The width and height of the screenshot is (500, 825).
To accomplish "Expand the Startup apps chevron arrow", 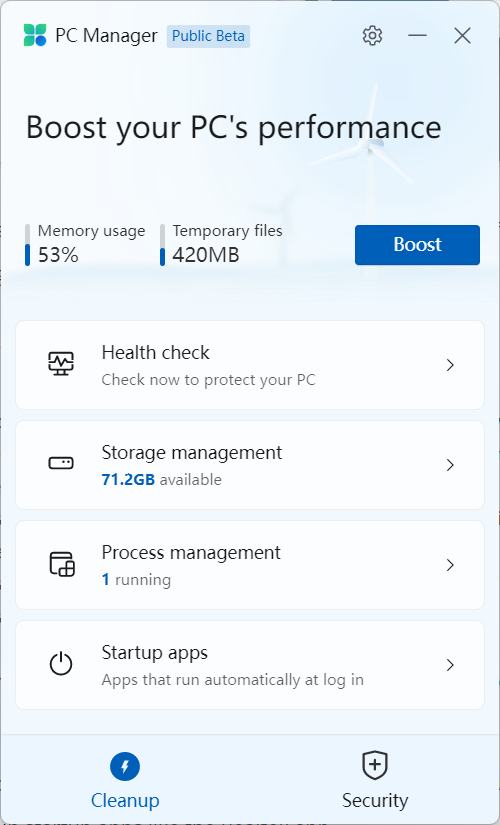I will coord(450,665).
